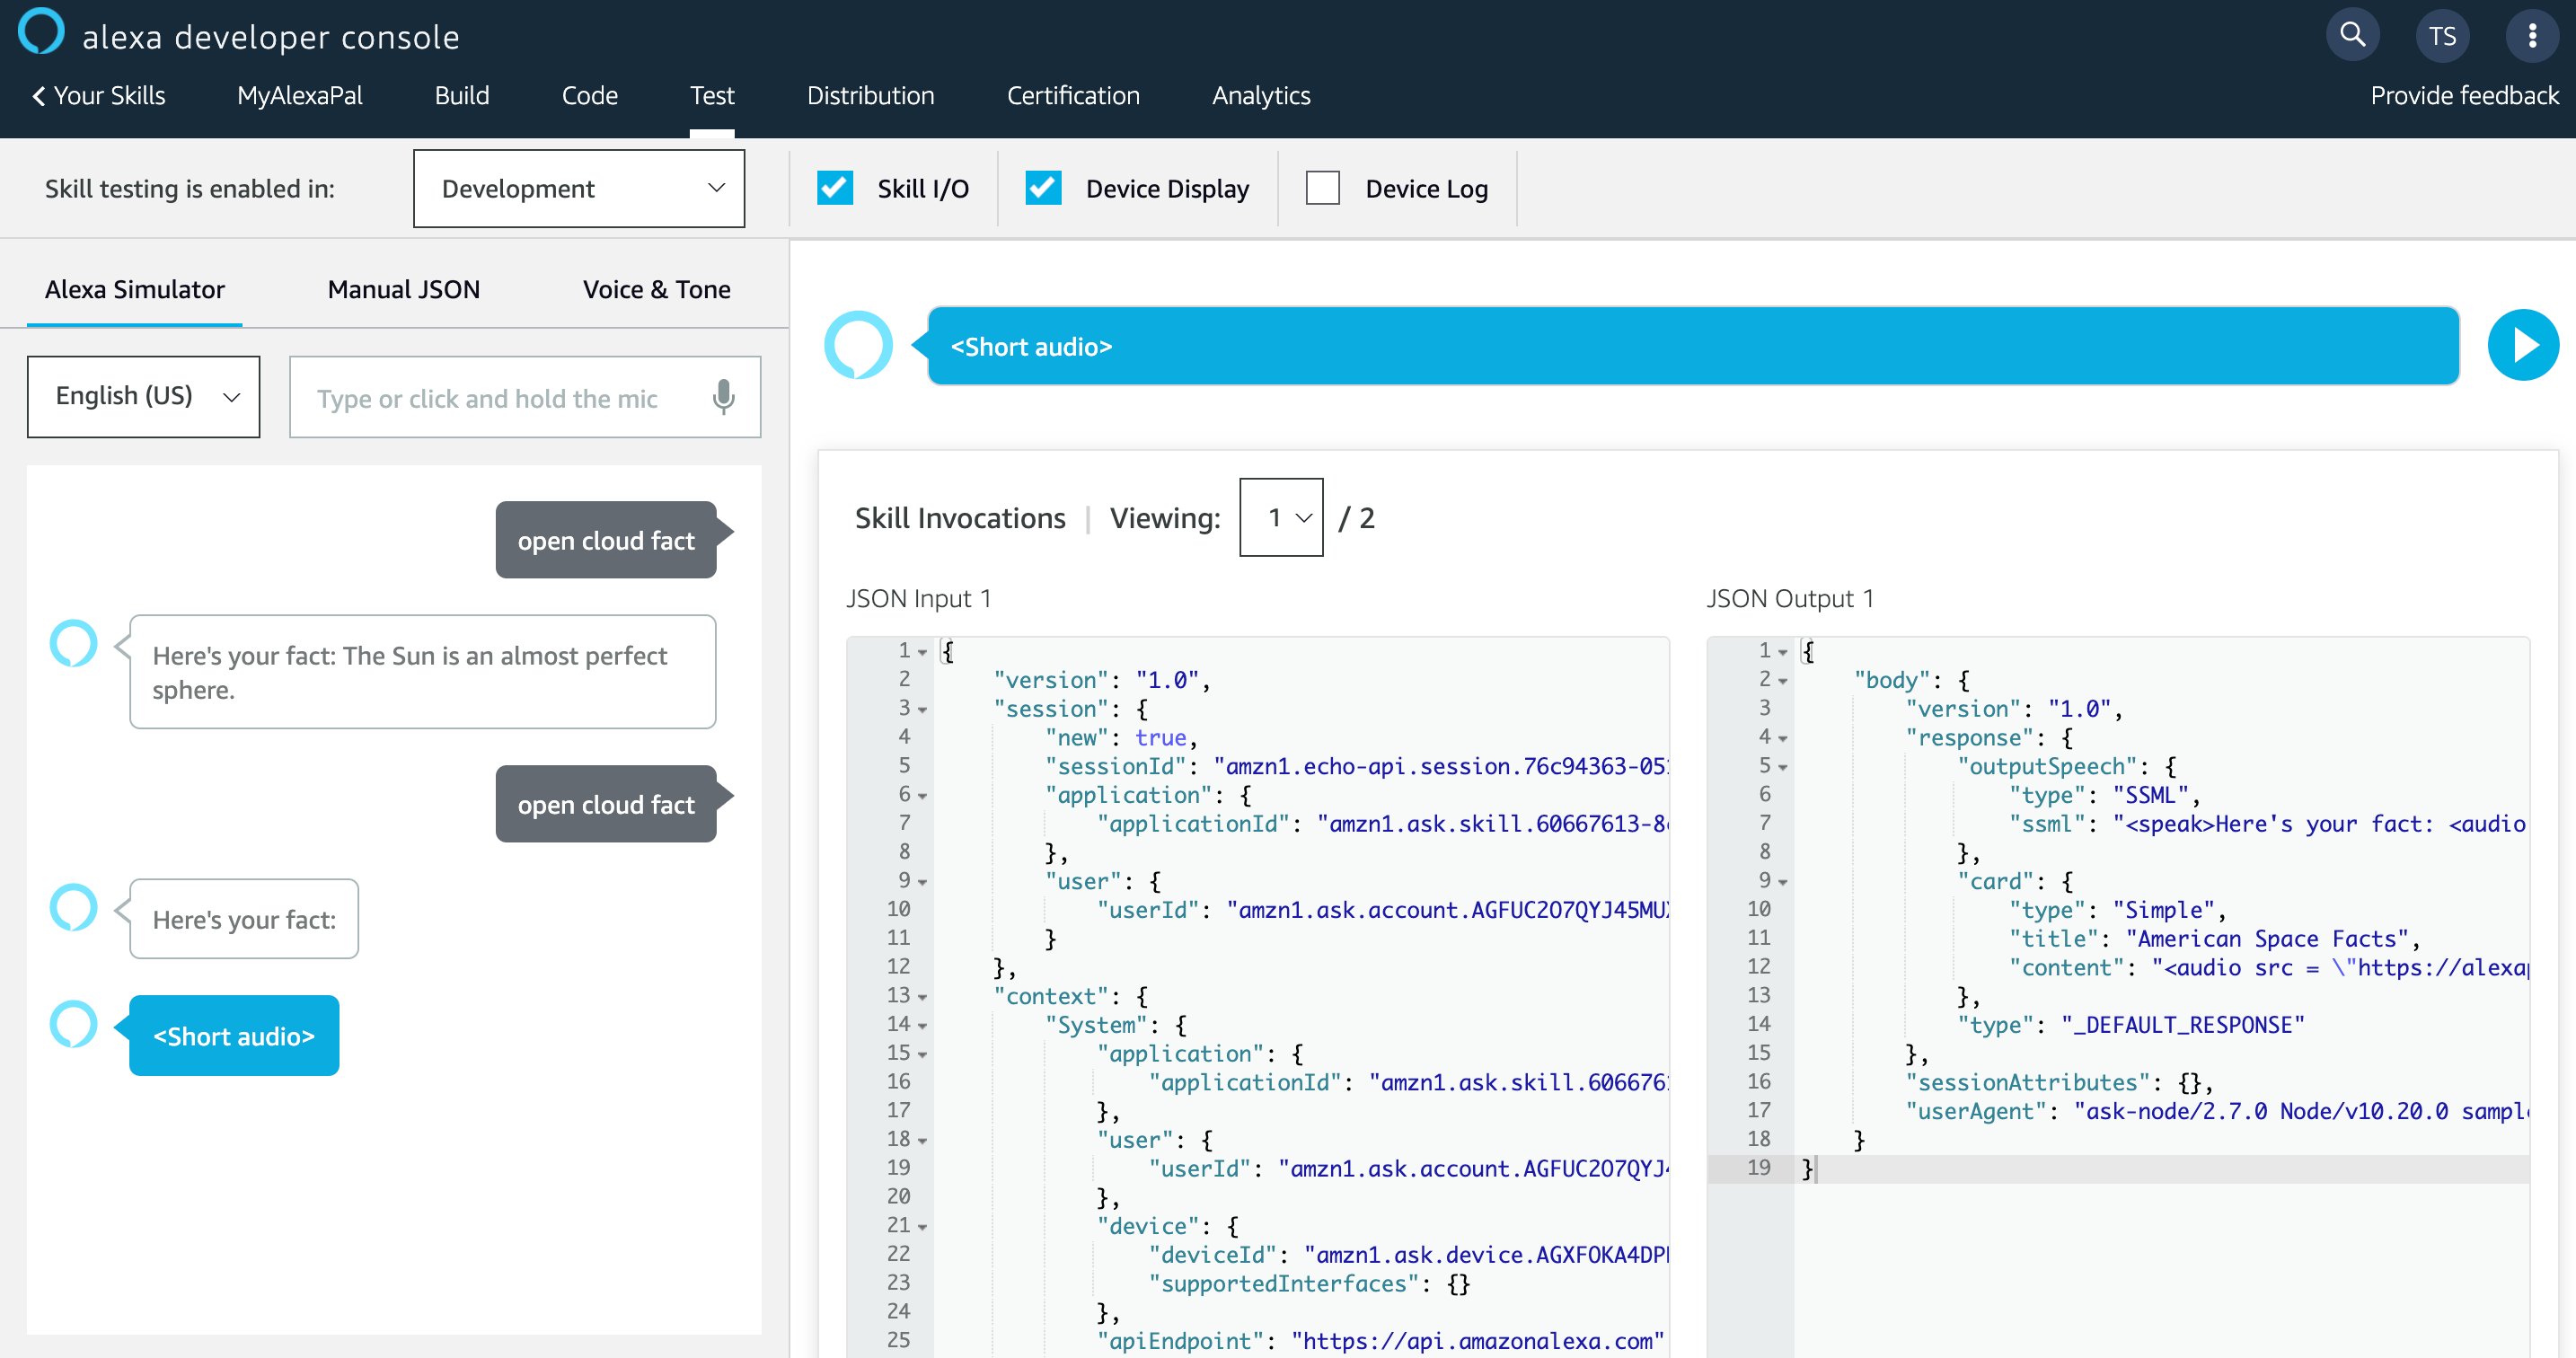Collapse the "card" block at output line 9
Screen dimensions: 2576x1358
pyautogui.click(x=1782, y=883)
